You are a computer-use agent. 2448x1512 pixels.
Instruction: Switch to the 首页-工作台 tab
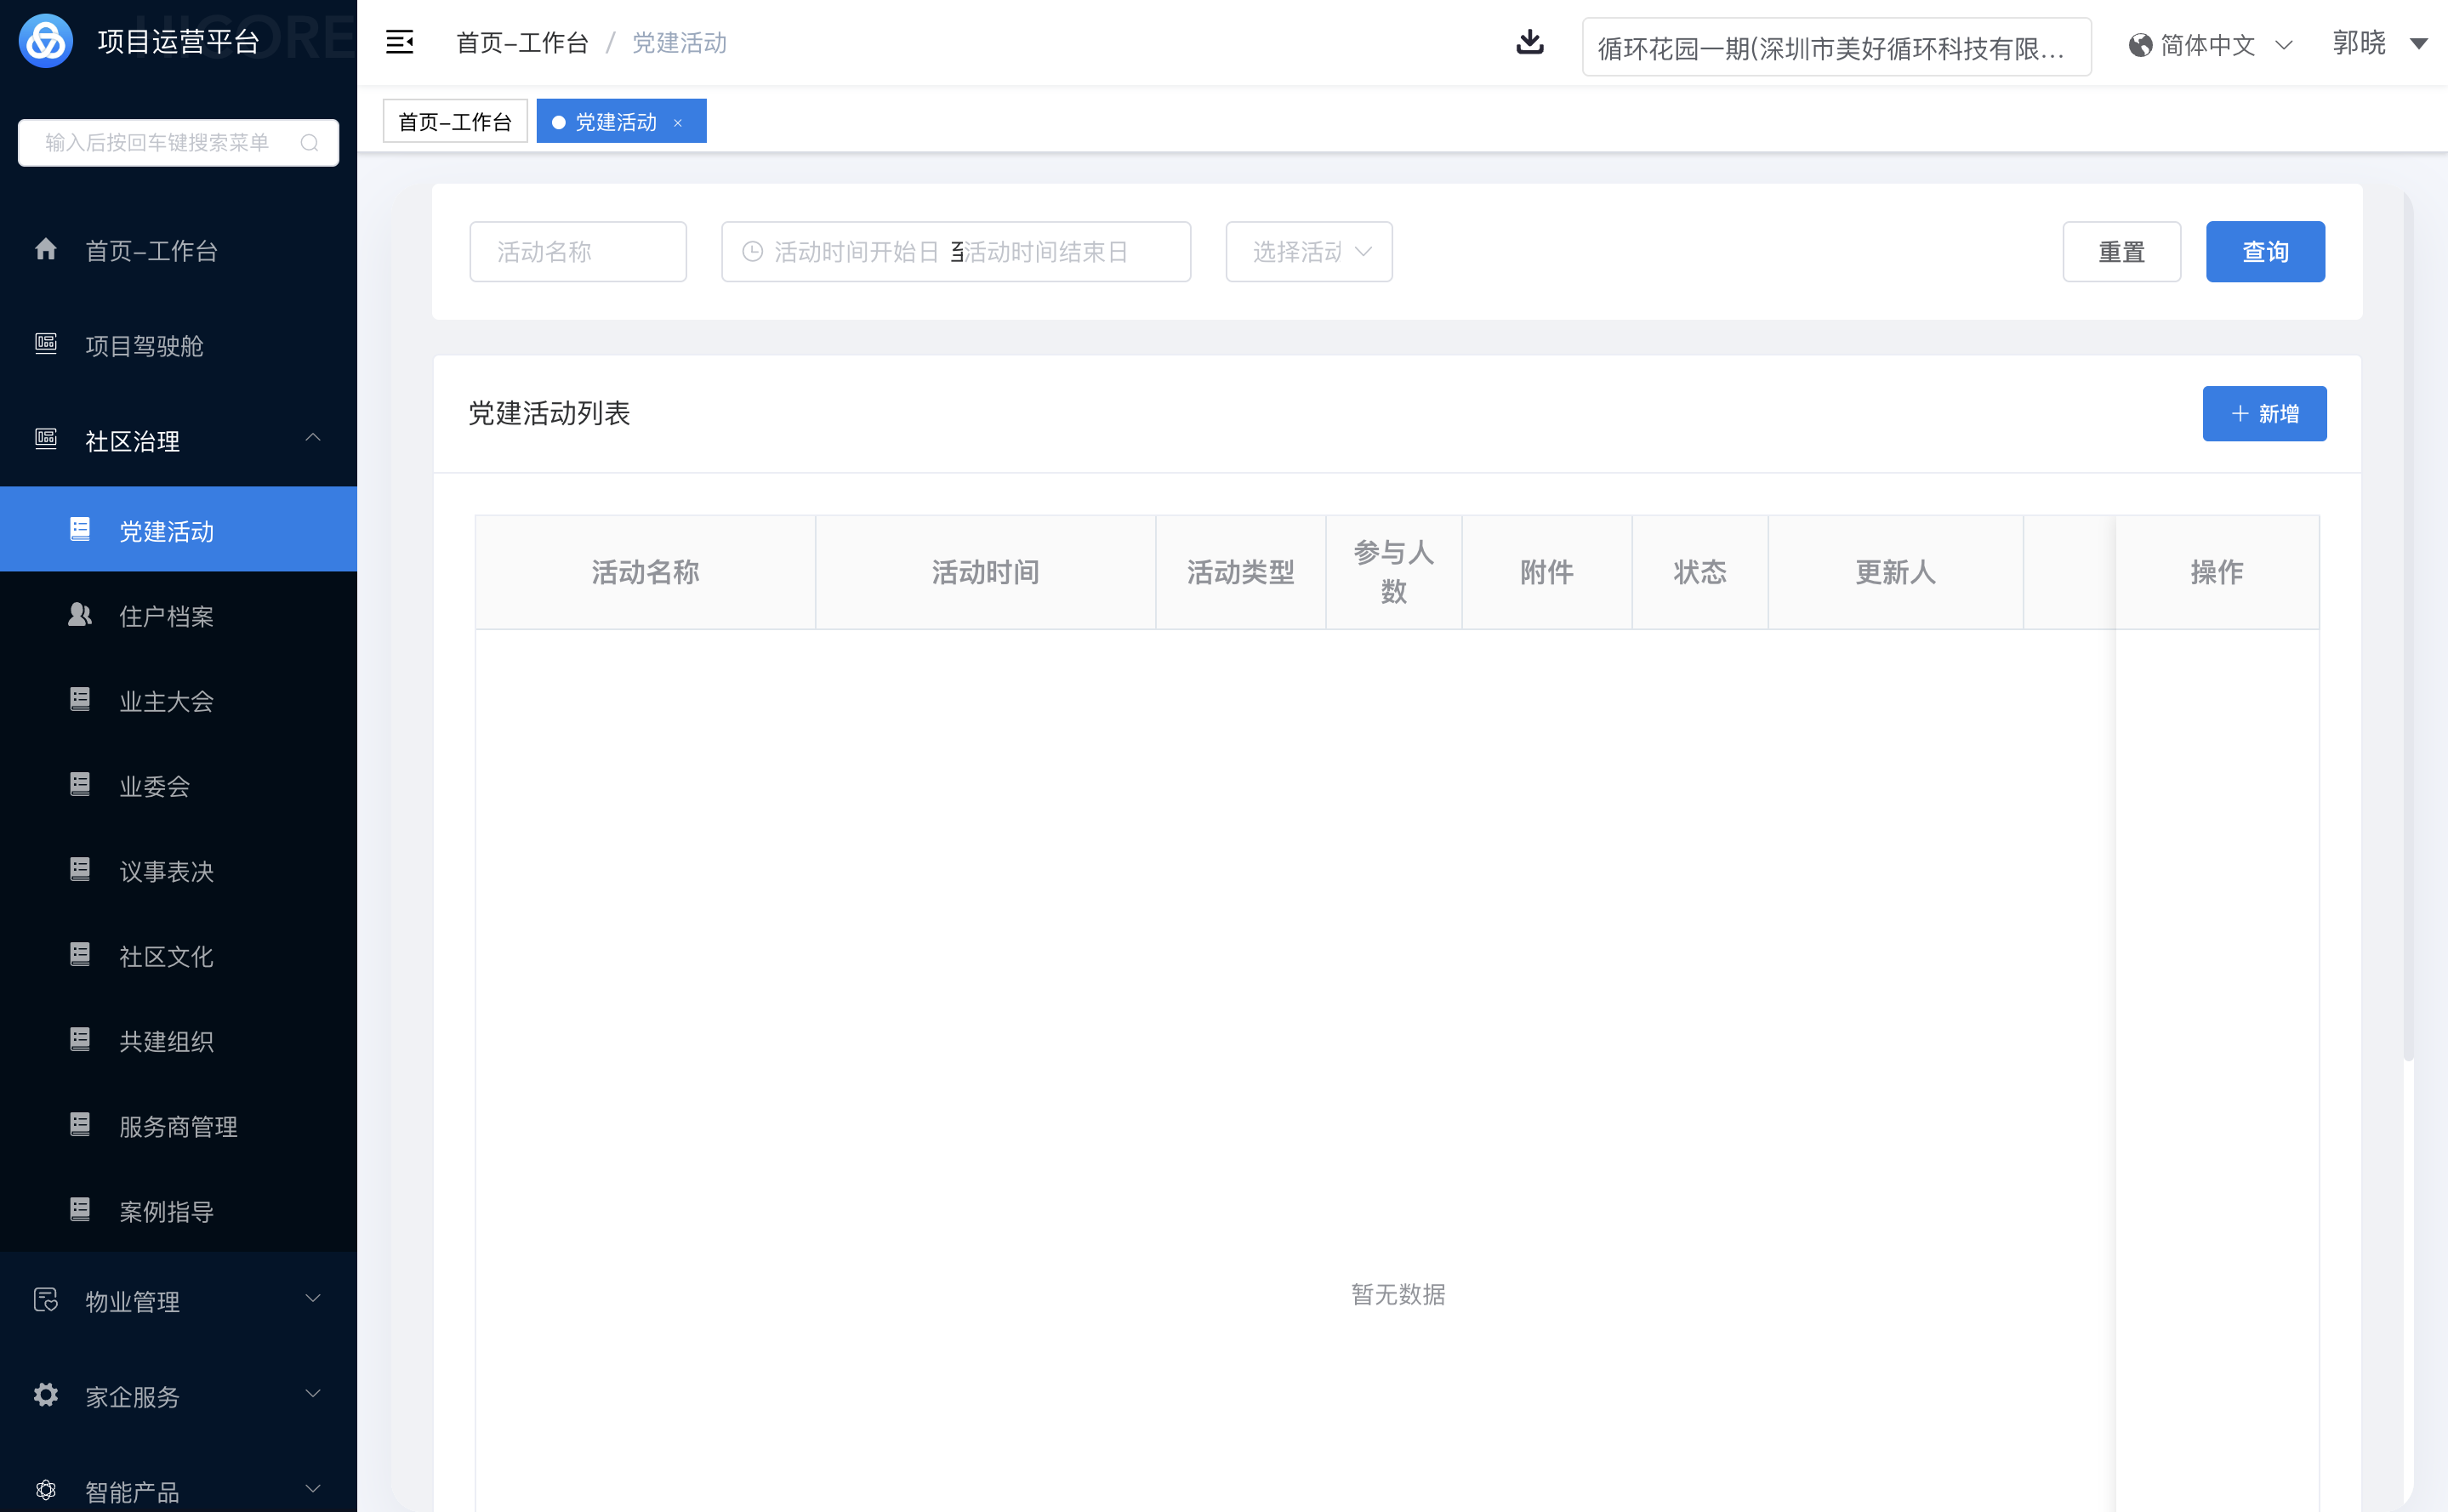(x=454, y=122)
